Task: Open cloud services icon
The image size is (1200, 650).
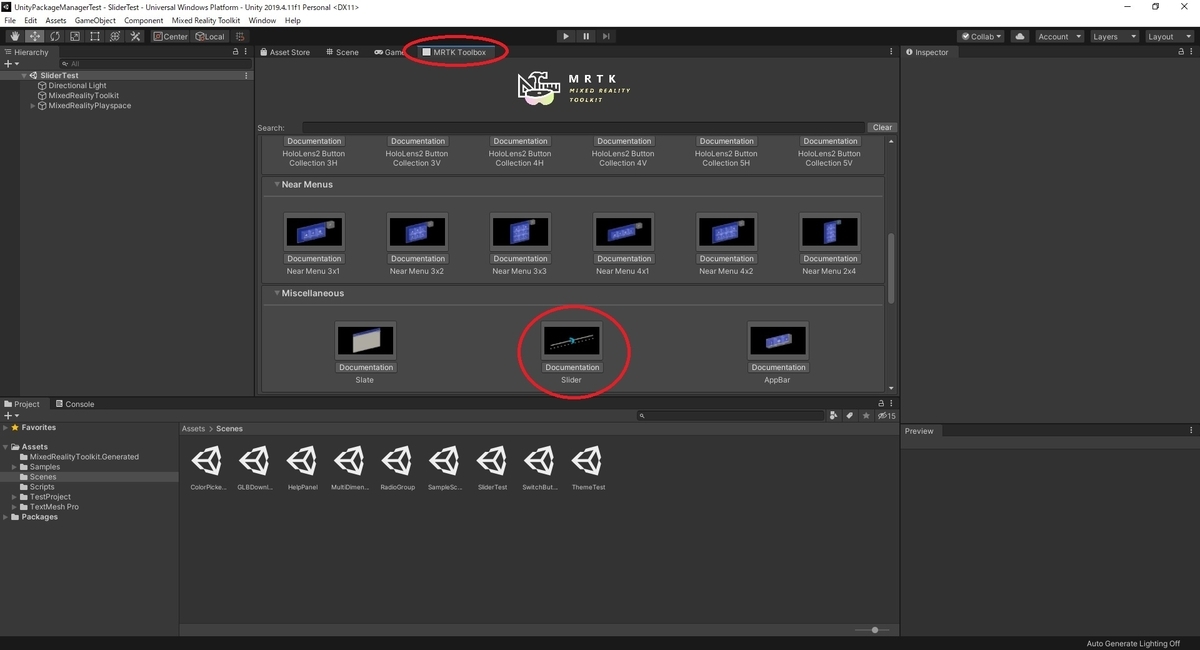Action: (1019, 36)
